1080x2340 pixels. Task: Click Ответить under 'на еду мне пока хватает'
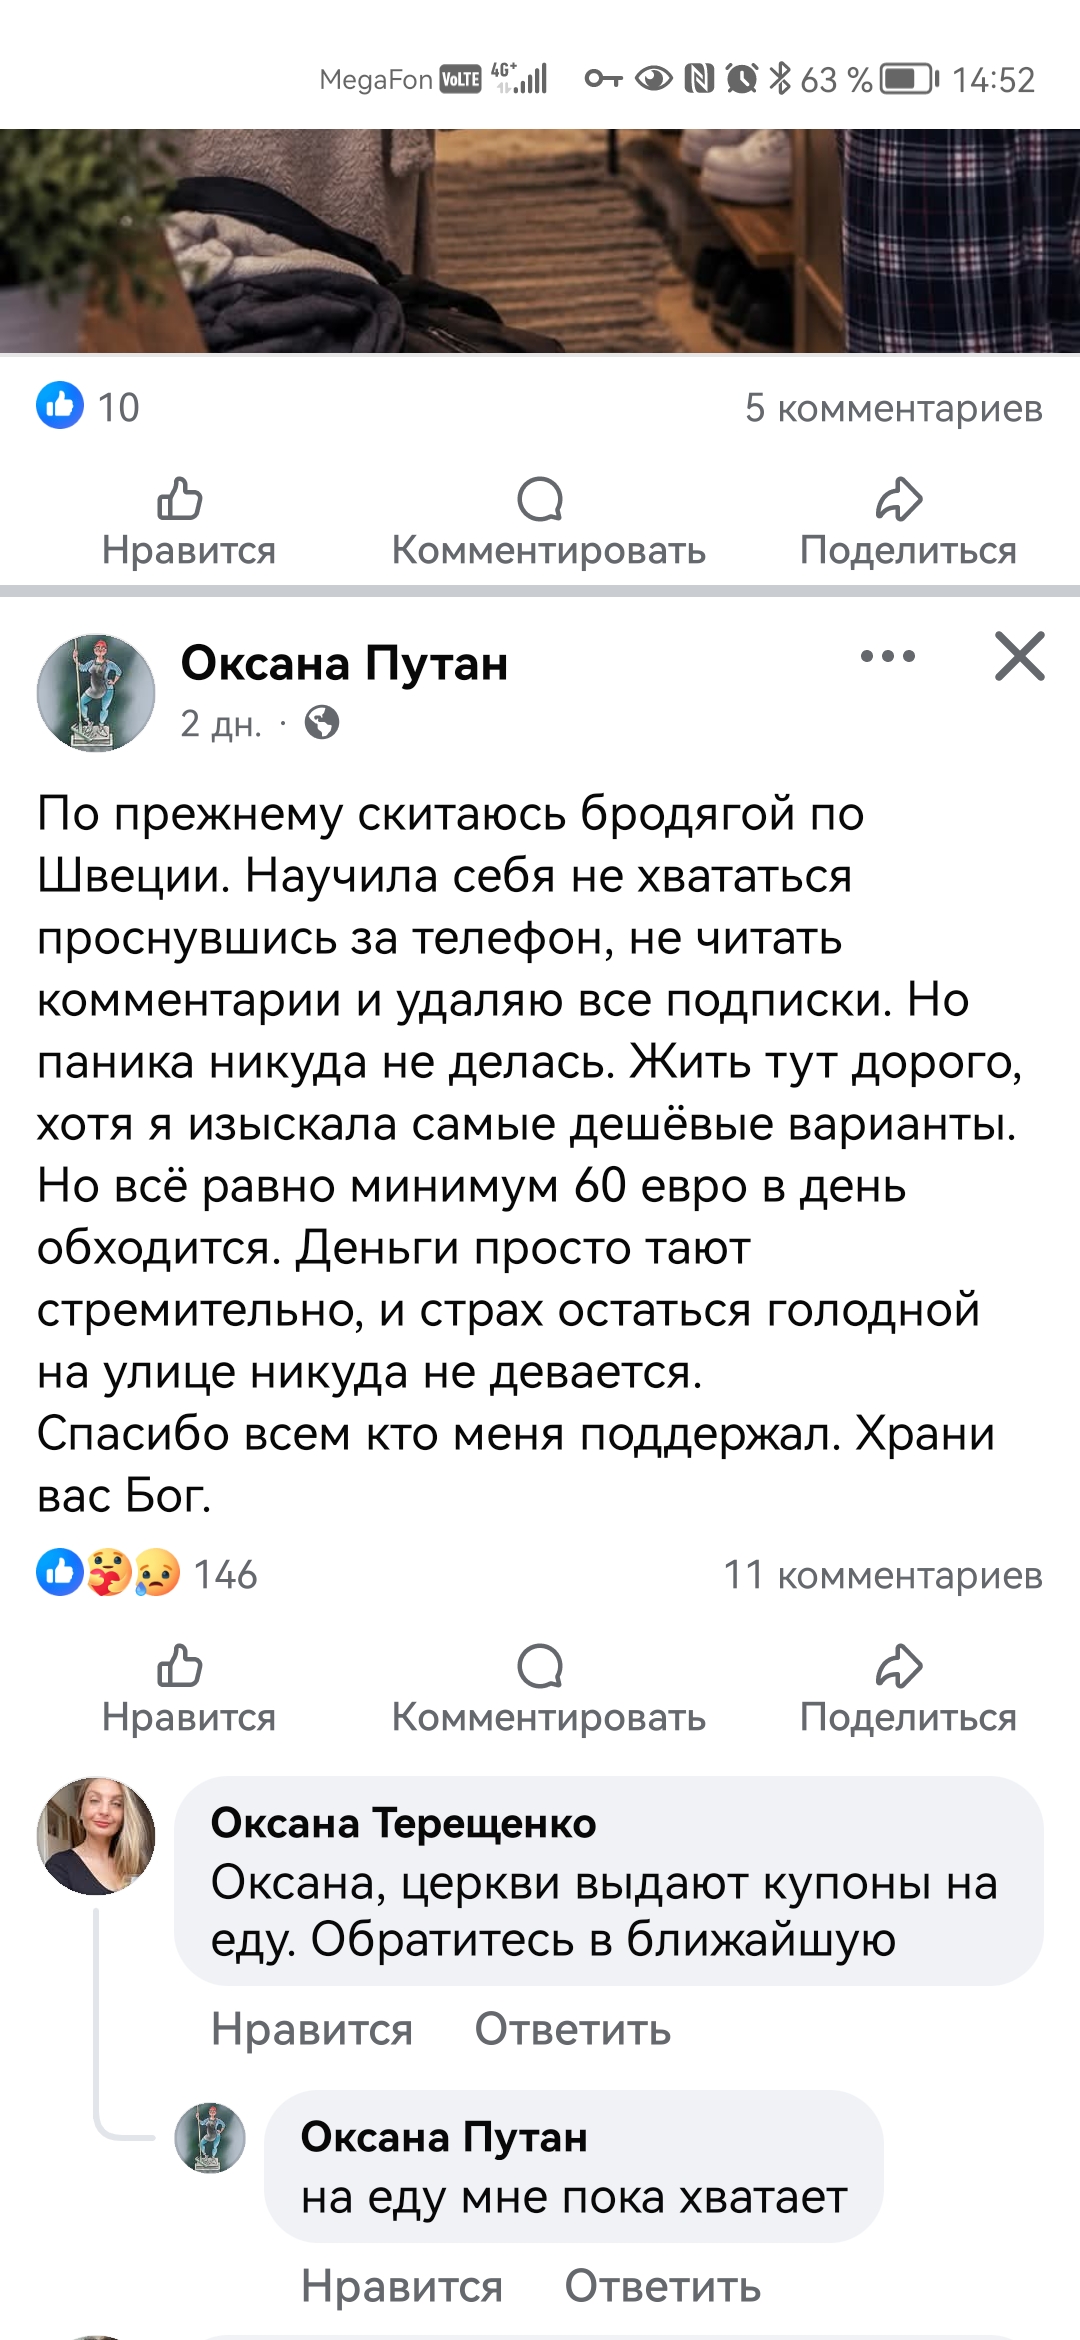click(x=663, y=2286)
